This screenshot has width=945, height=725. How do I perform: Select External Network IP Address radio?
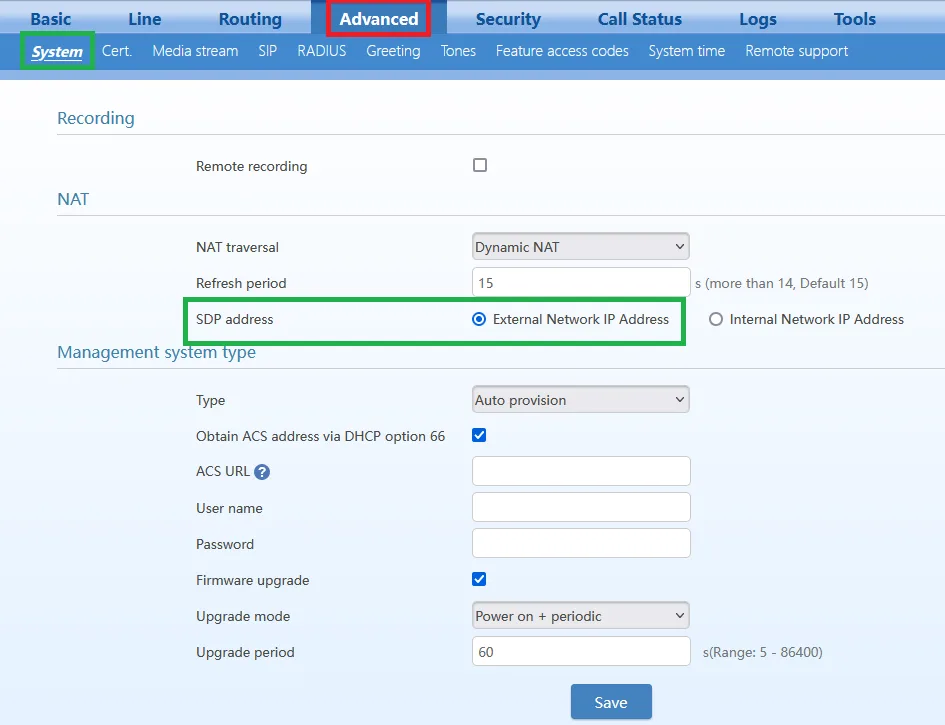point(479,319)
